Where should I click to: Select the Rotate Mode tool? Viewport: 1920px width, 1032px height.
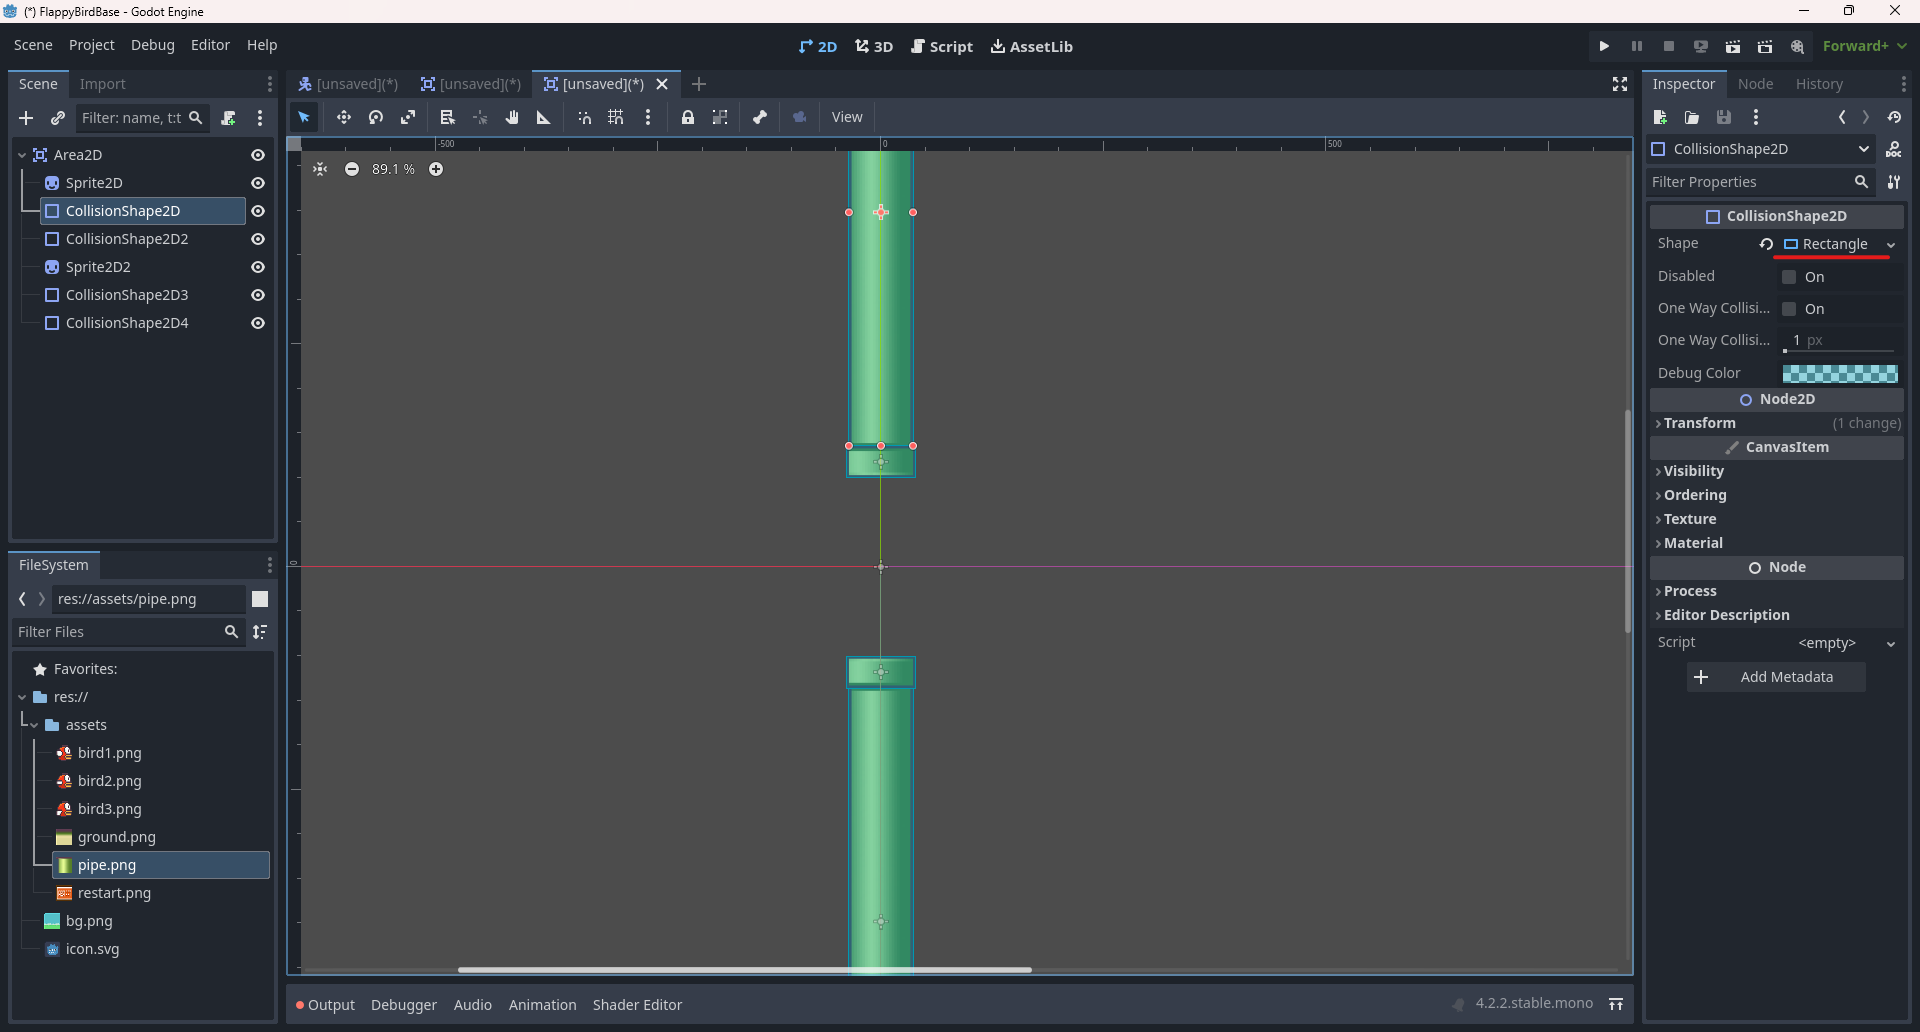pos(376,118)
